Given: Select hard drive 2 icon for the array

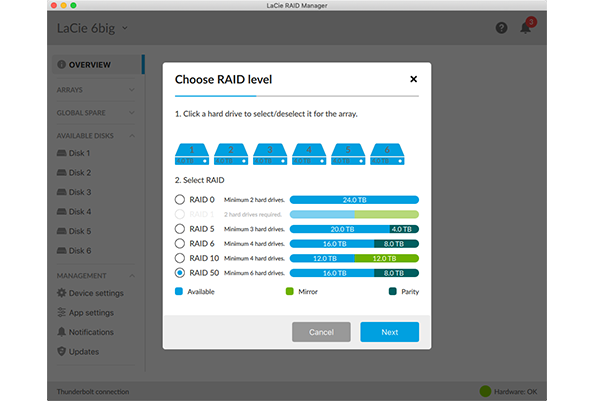Looking at the screenshot, I should click(x=231, y=154).
